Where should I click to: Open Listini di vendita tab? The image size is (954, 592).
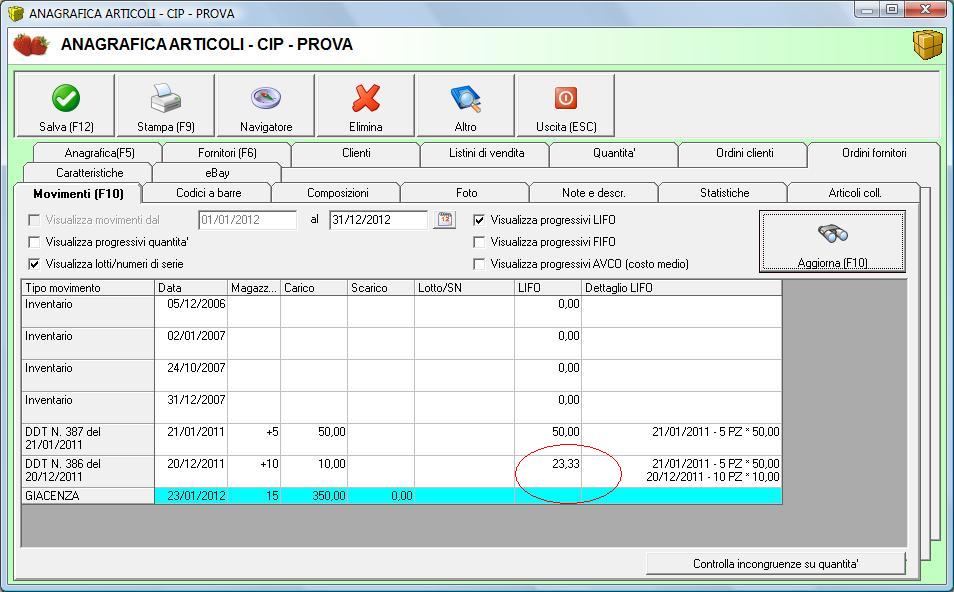click(486, 153)
